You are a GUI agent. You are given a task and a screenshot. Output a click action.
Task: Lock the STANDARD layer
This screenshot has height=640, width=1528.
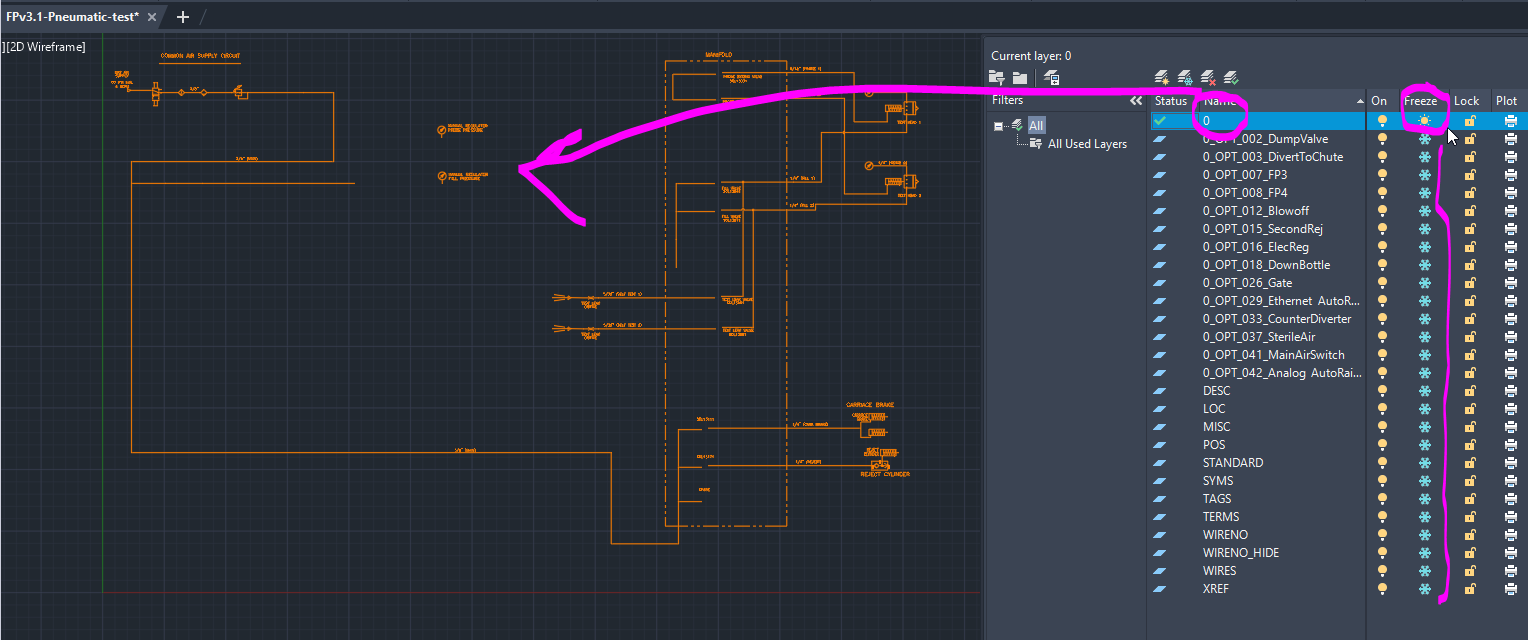click(x=1468, y=462)
